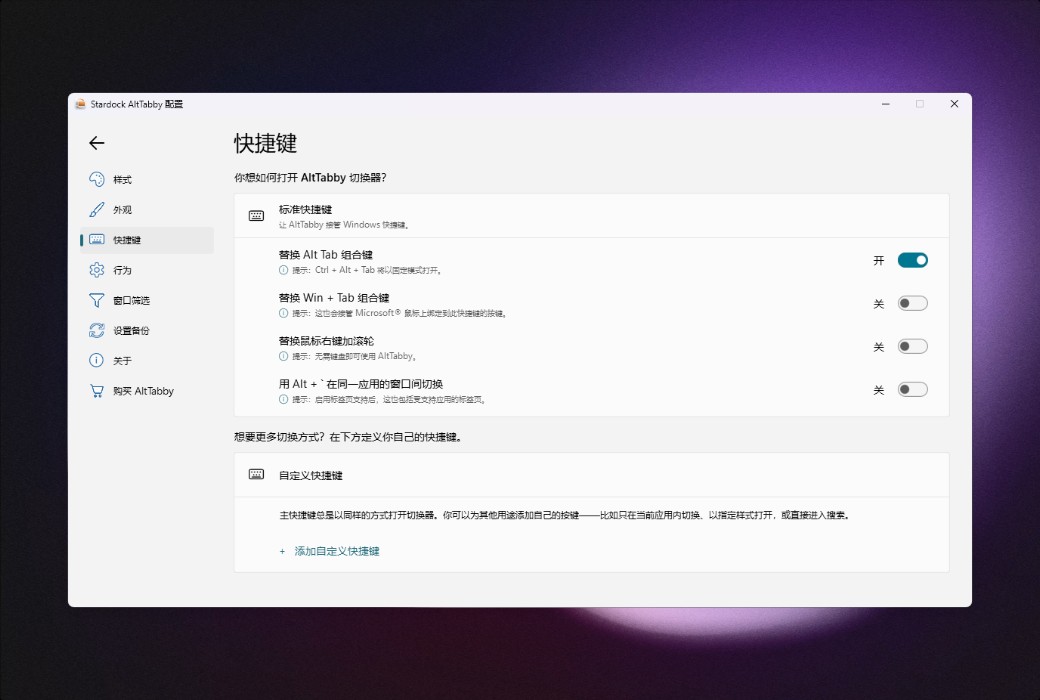Click info icon under 替换 Alt Tab 组合键
Image resolution: width=1040 pixels, height=700 pixels.
tap(283, 270)
